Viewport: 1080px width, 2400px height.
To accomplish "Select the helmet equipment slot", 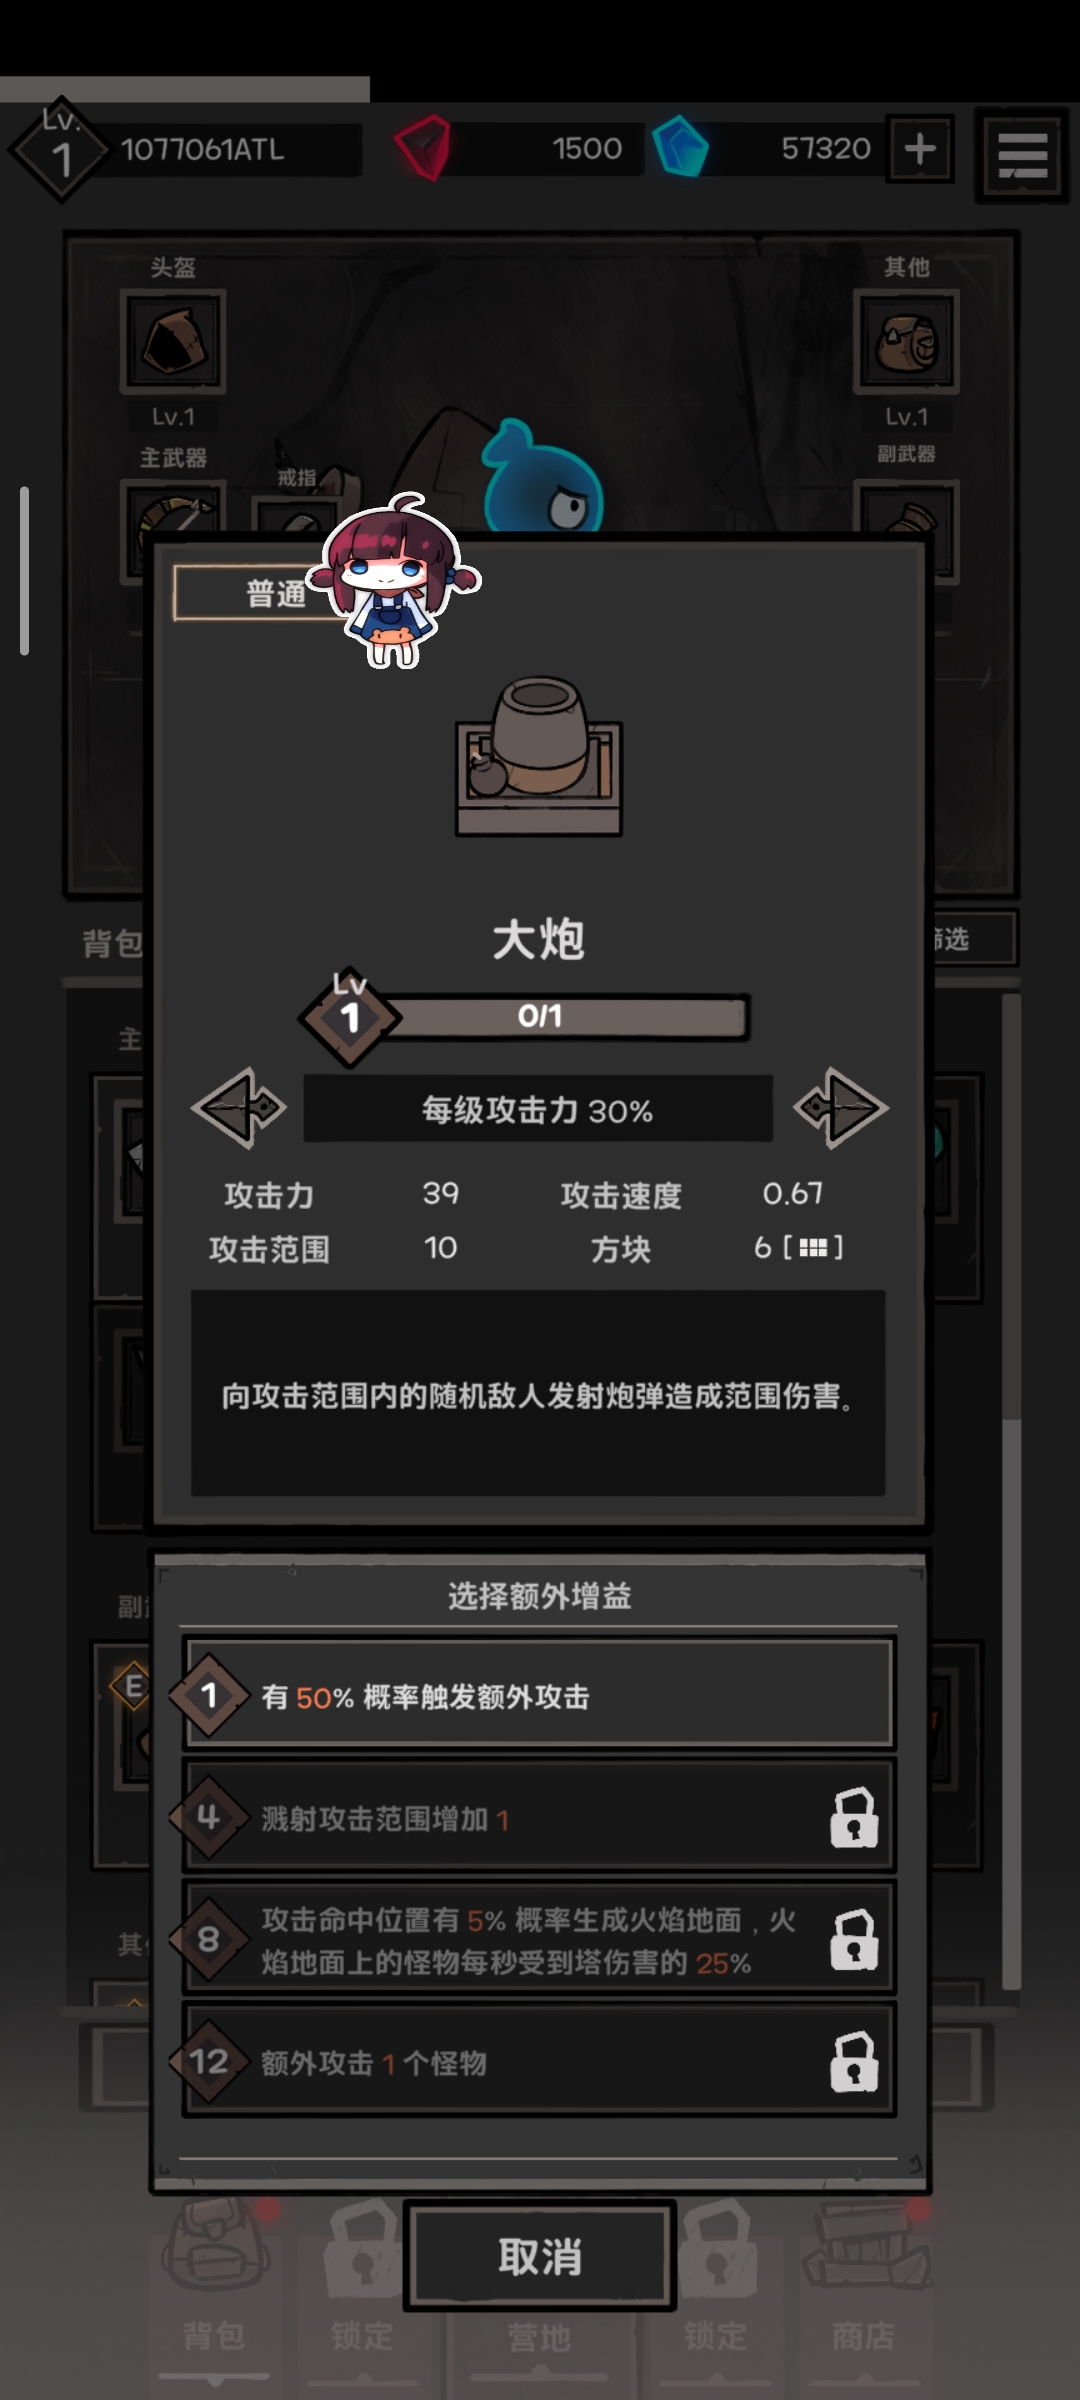I will pos(173,342).
